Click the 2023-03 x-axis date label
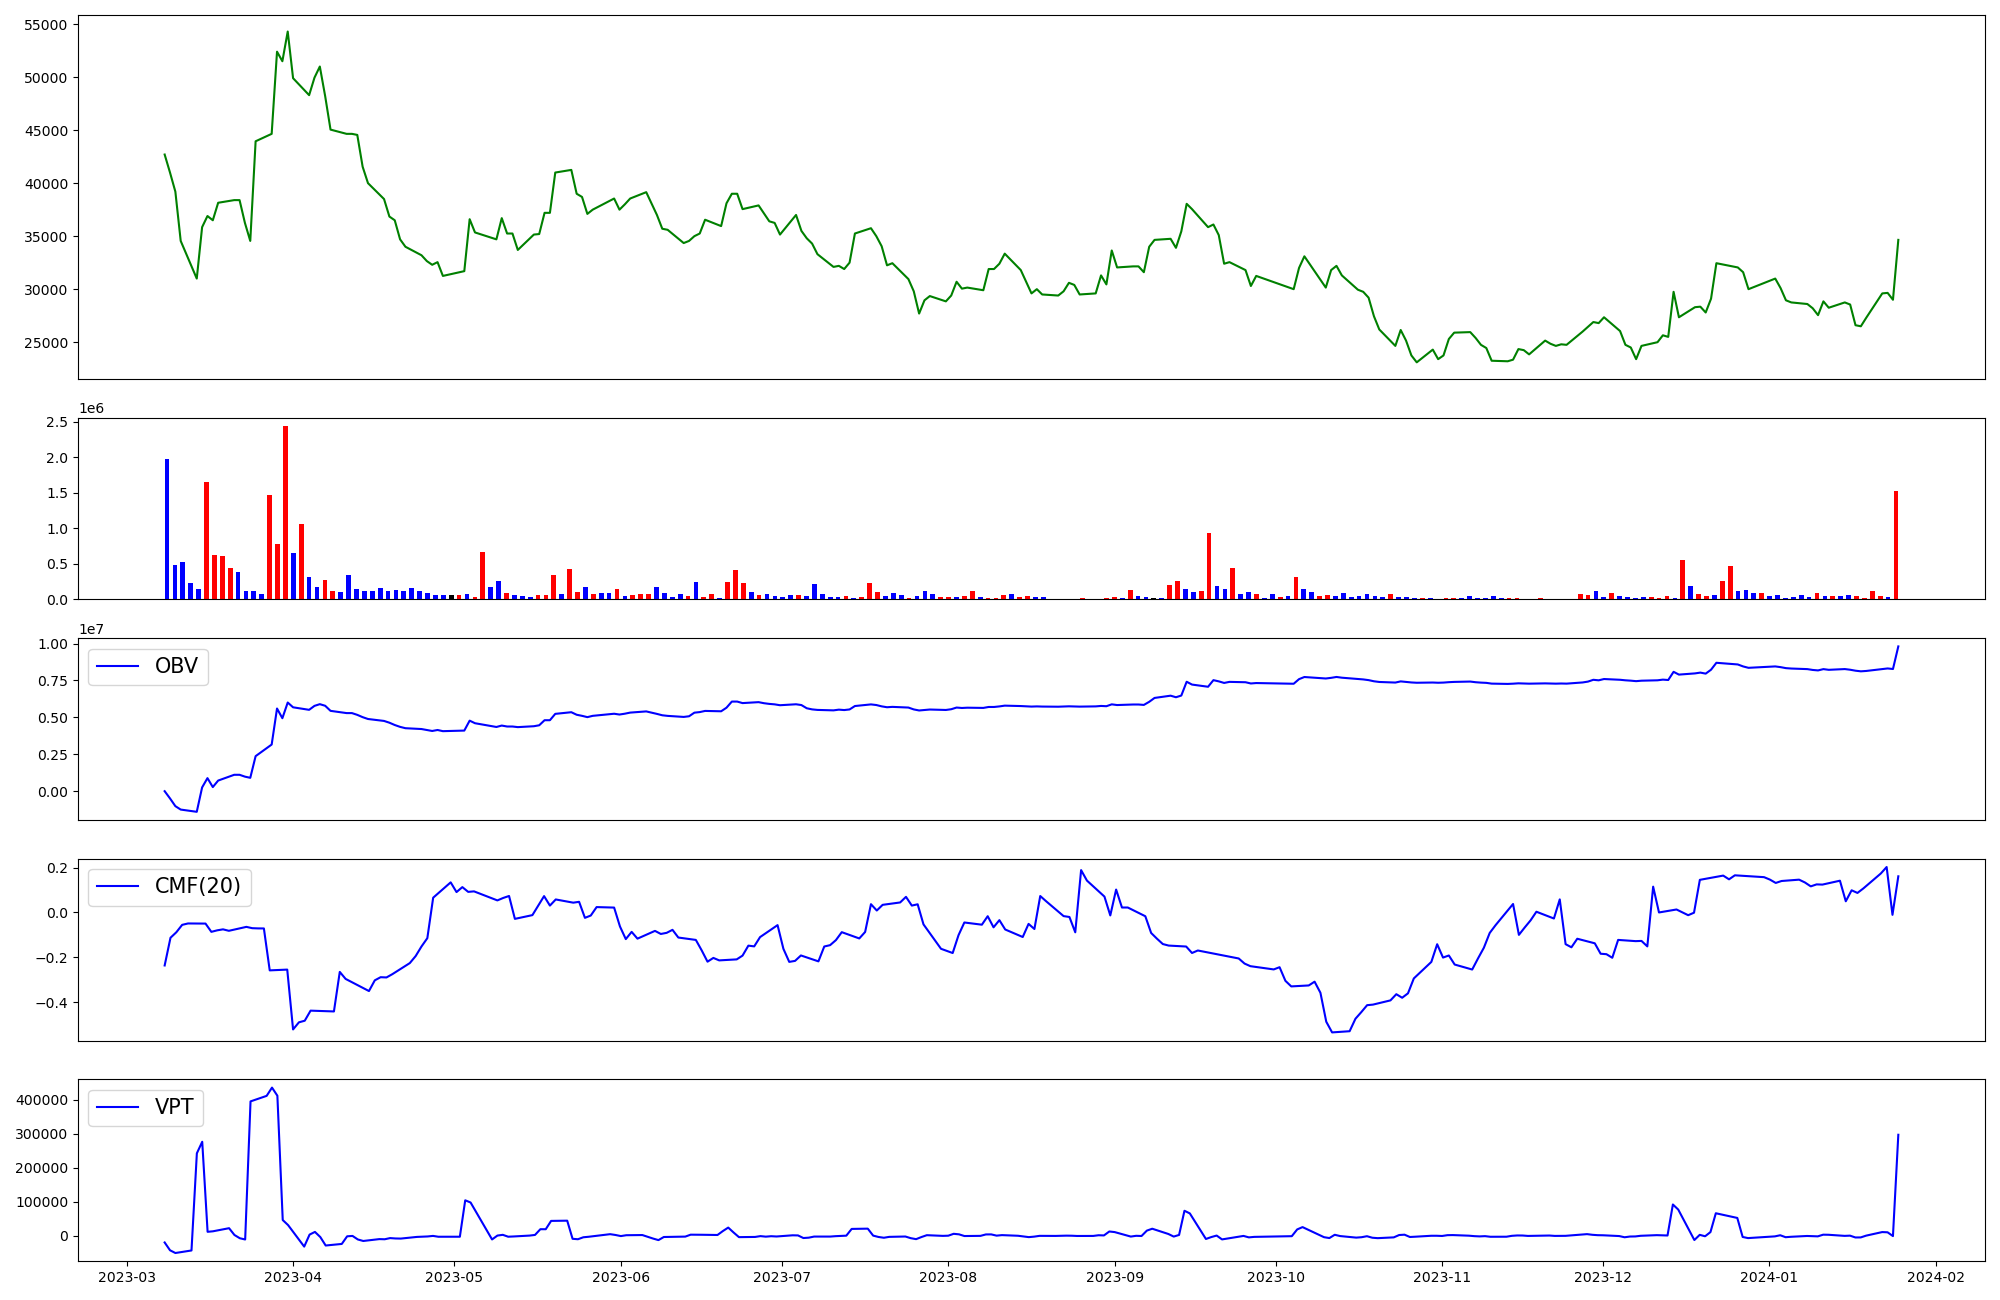This screenshot has height=1300, width=2000. click(x=127, y=1277)
